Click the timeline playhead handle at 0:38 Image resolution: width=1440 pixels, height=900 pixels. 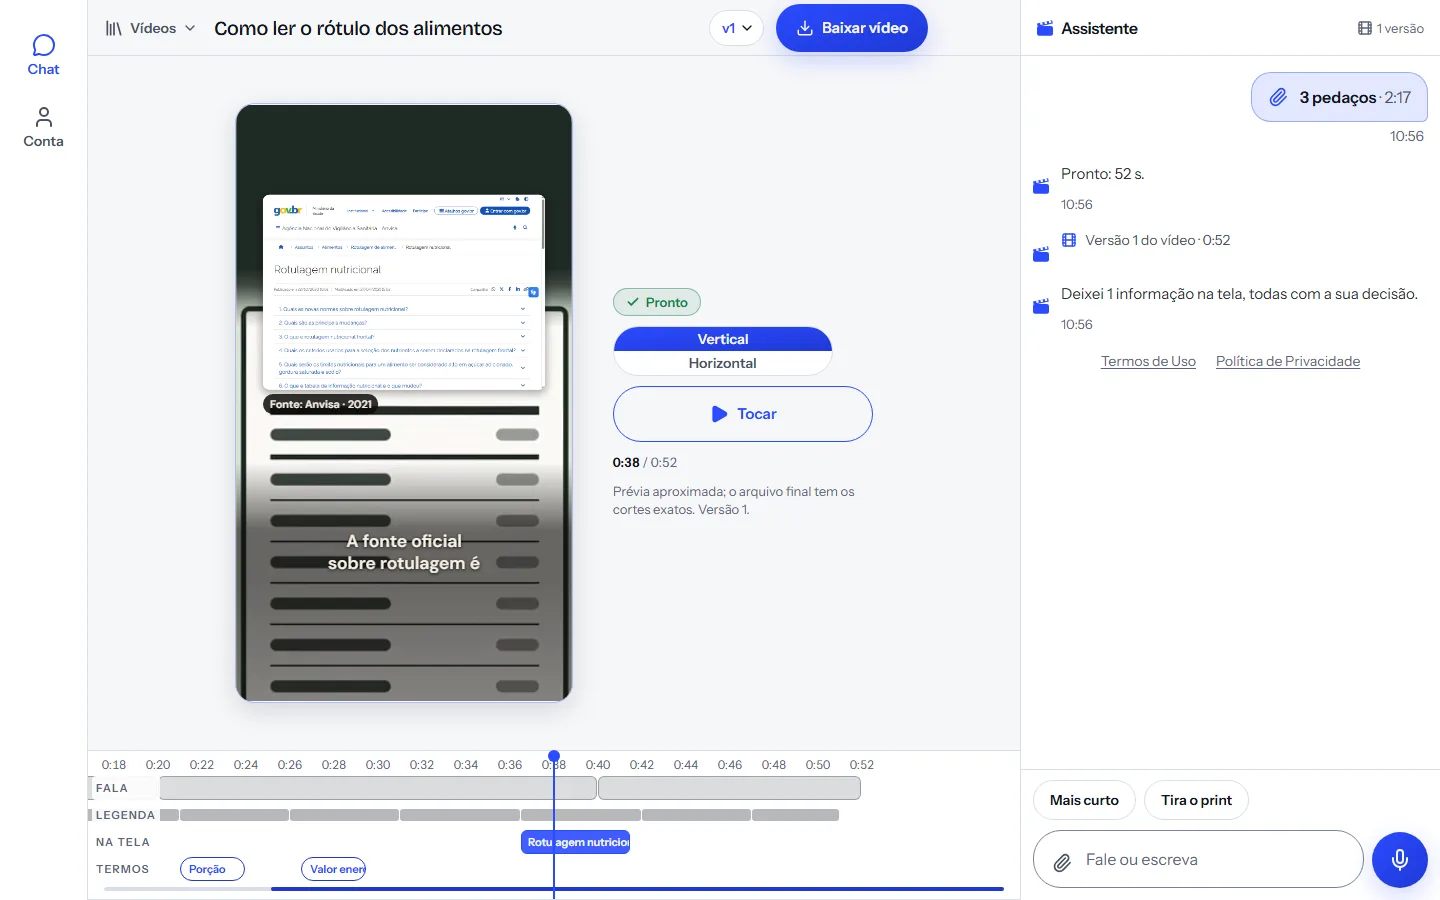click(554, 756)
